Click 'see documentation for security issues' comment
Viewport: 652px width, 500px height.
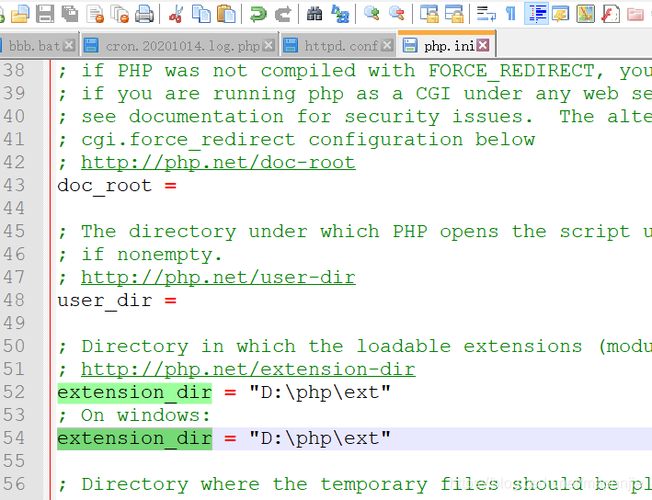click(x=307, y=116)
